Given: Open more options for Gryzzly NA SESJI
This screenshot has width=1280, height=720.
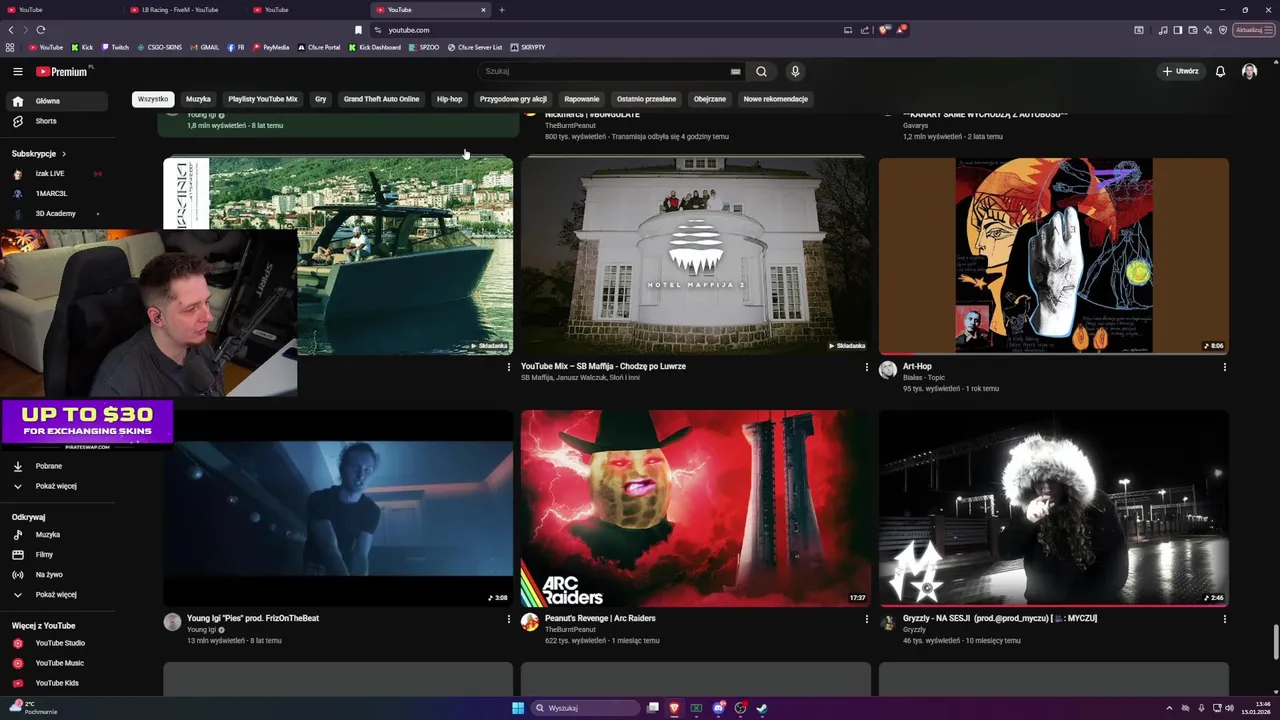Looking at the screenshot, I should tap(1224, 619).
